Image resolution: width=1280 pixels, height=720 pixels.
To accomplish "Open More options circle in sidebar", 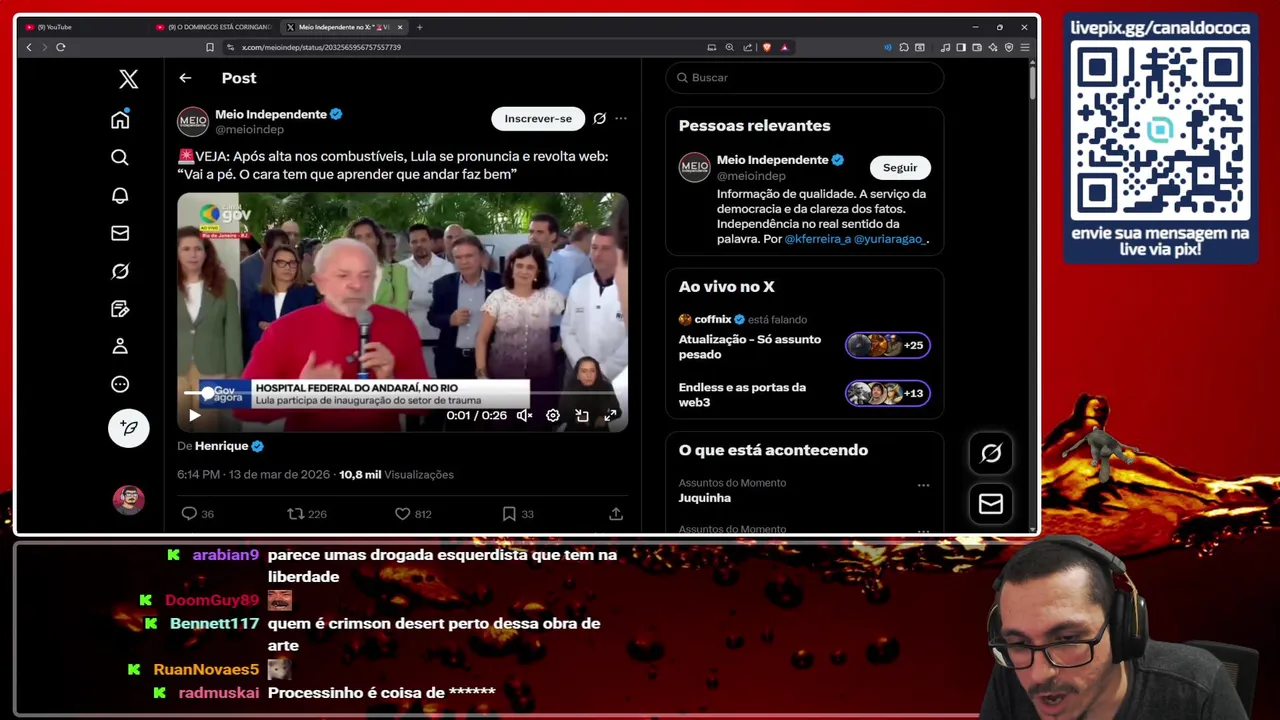I will (120, 384).
